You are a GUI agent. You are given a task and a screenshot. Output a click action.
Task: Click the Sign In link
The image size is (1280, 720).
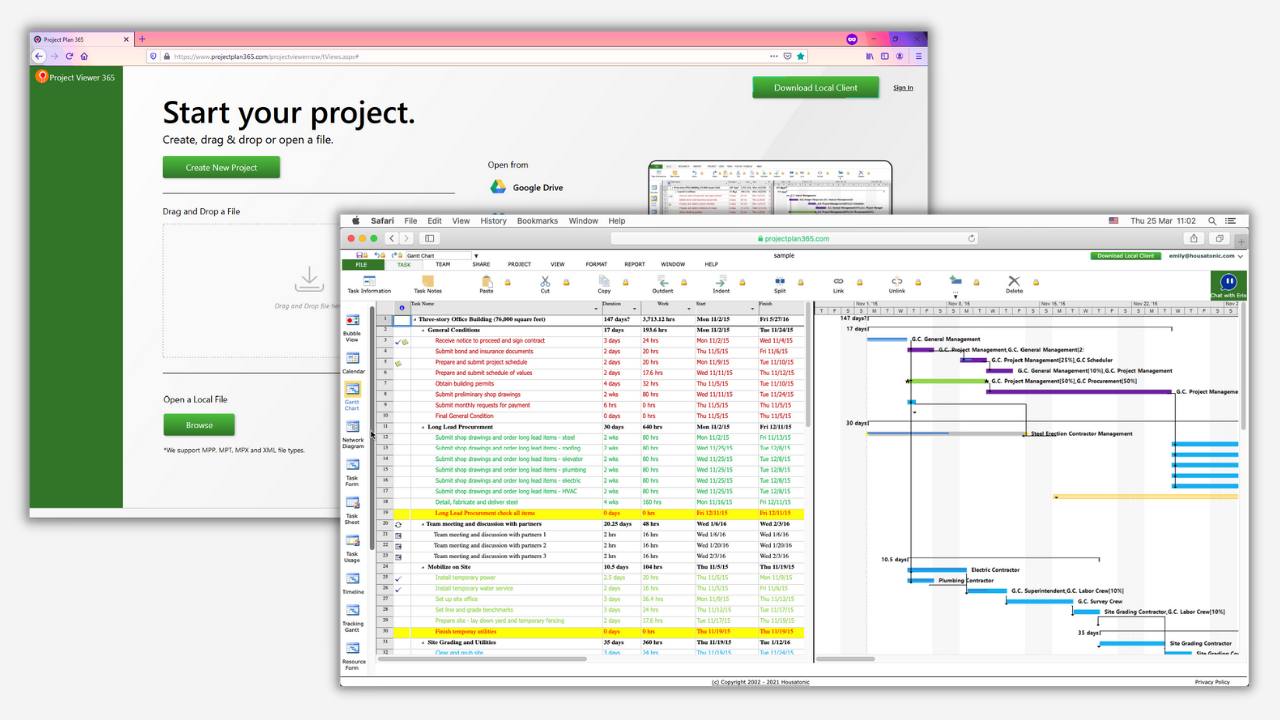[903, 88]
